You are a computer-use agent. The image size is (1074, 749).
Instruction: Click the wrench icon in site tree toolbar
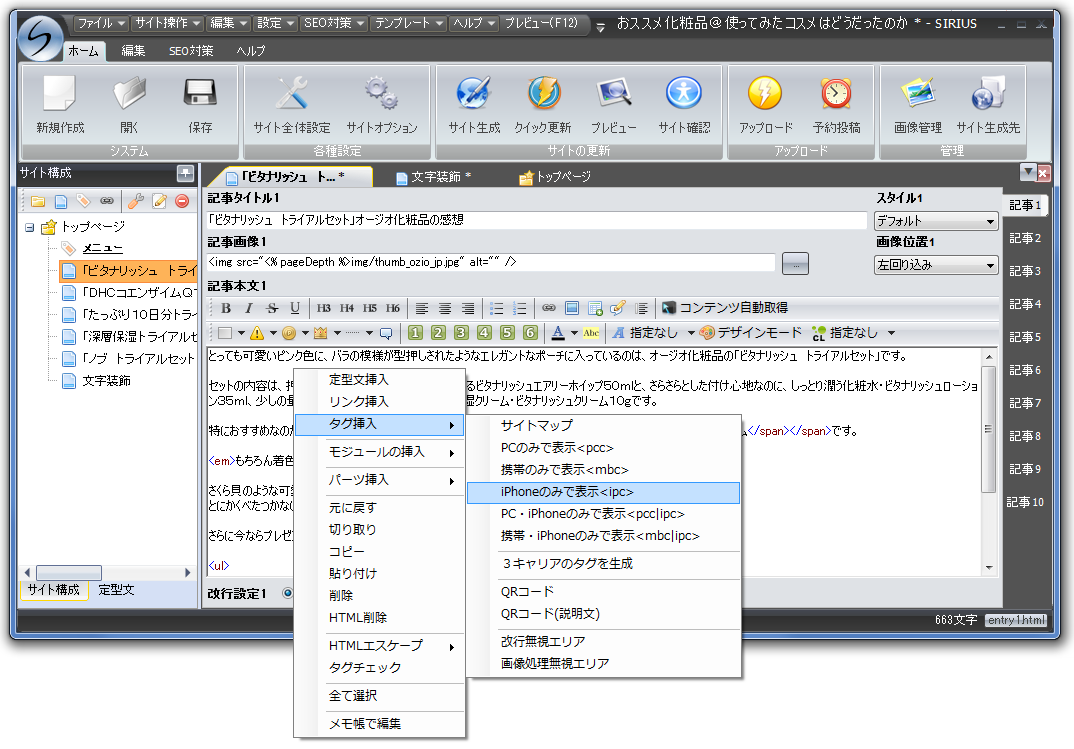point(136,201)
